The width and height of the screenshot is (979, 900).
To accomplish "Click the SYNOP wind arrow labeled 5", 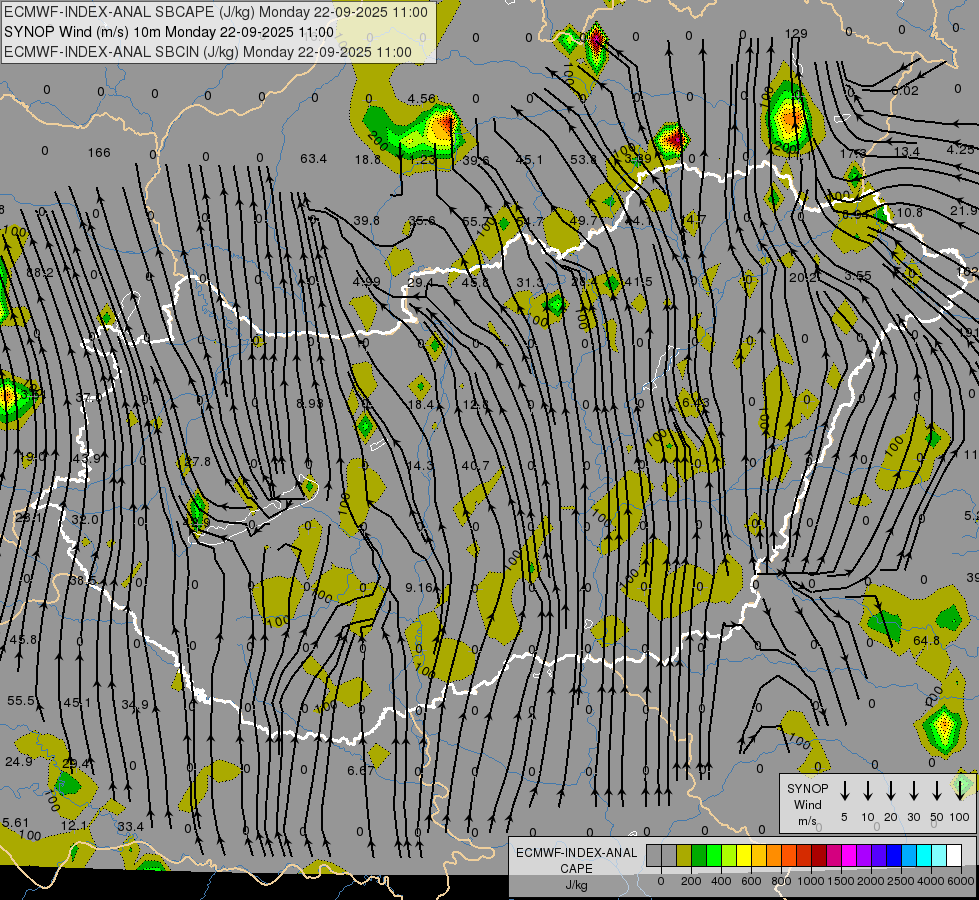I will pyautogui.click(x=844, y=791).
